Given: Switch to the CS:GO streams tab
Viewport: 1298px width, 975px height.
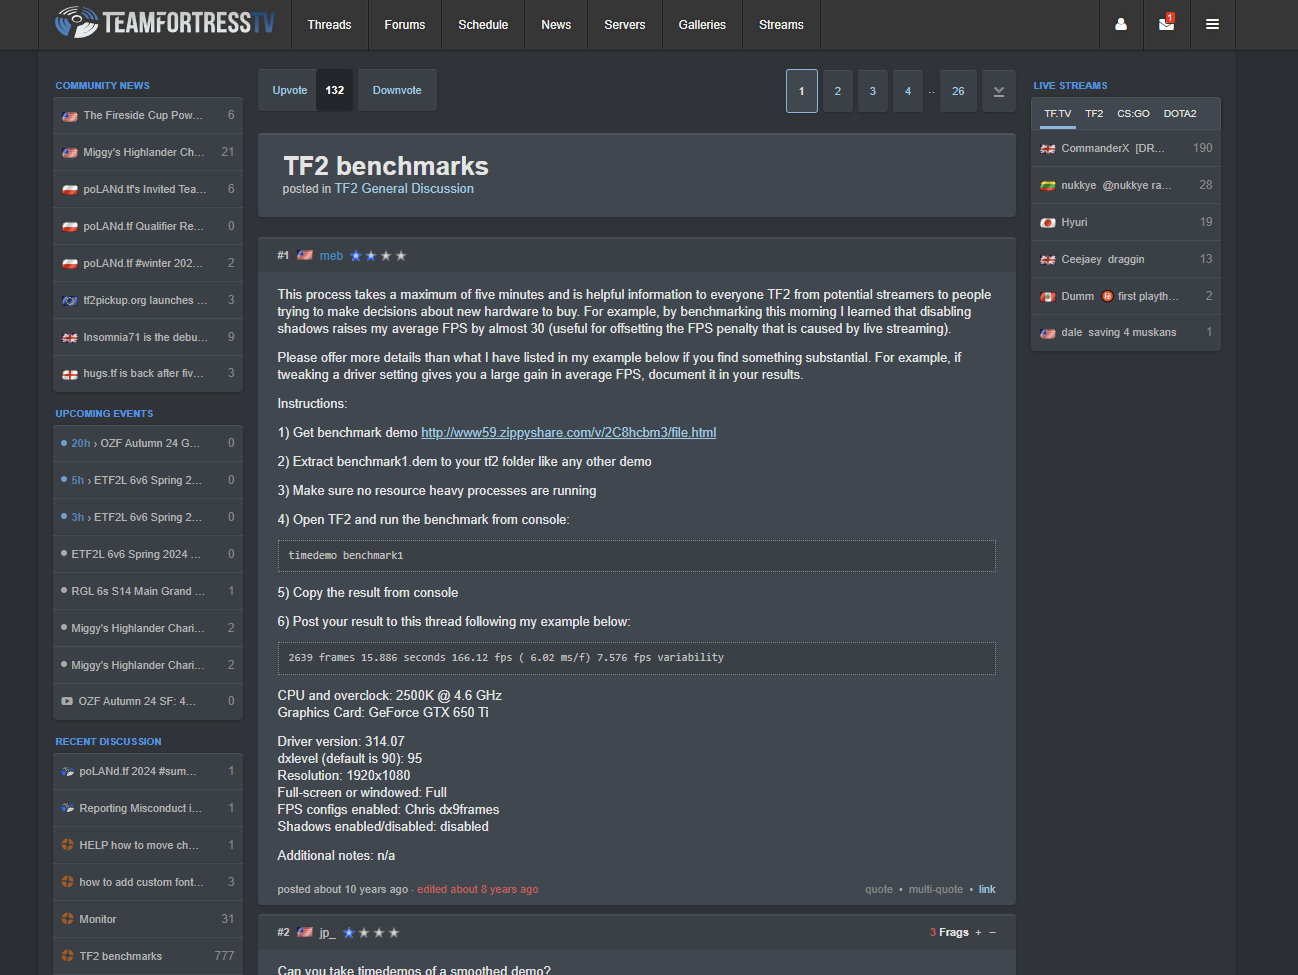Looking at the screenshot, I should 1133,114.
